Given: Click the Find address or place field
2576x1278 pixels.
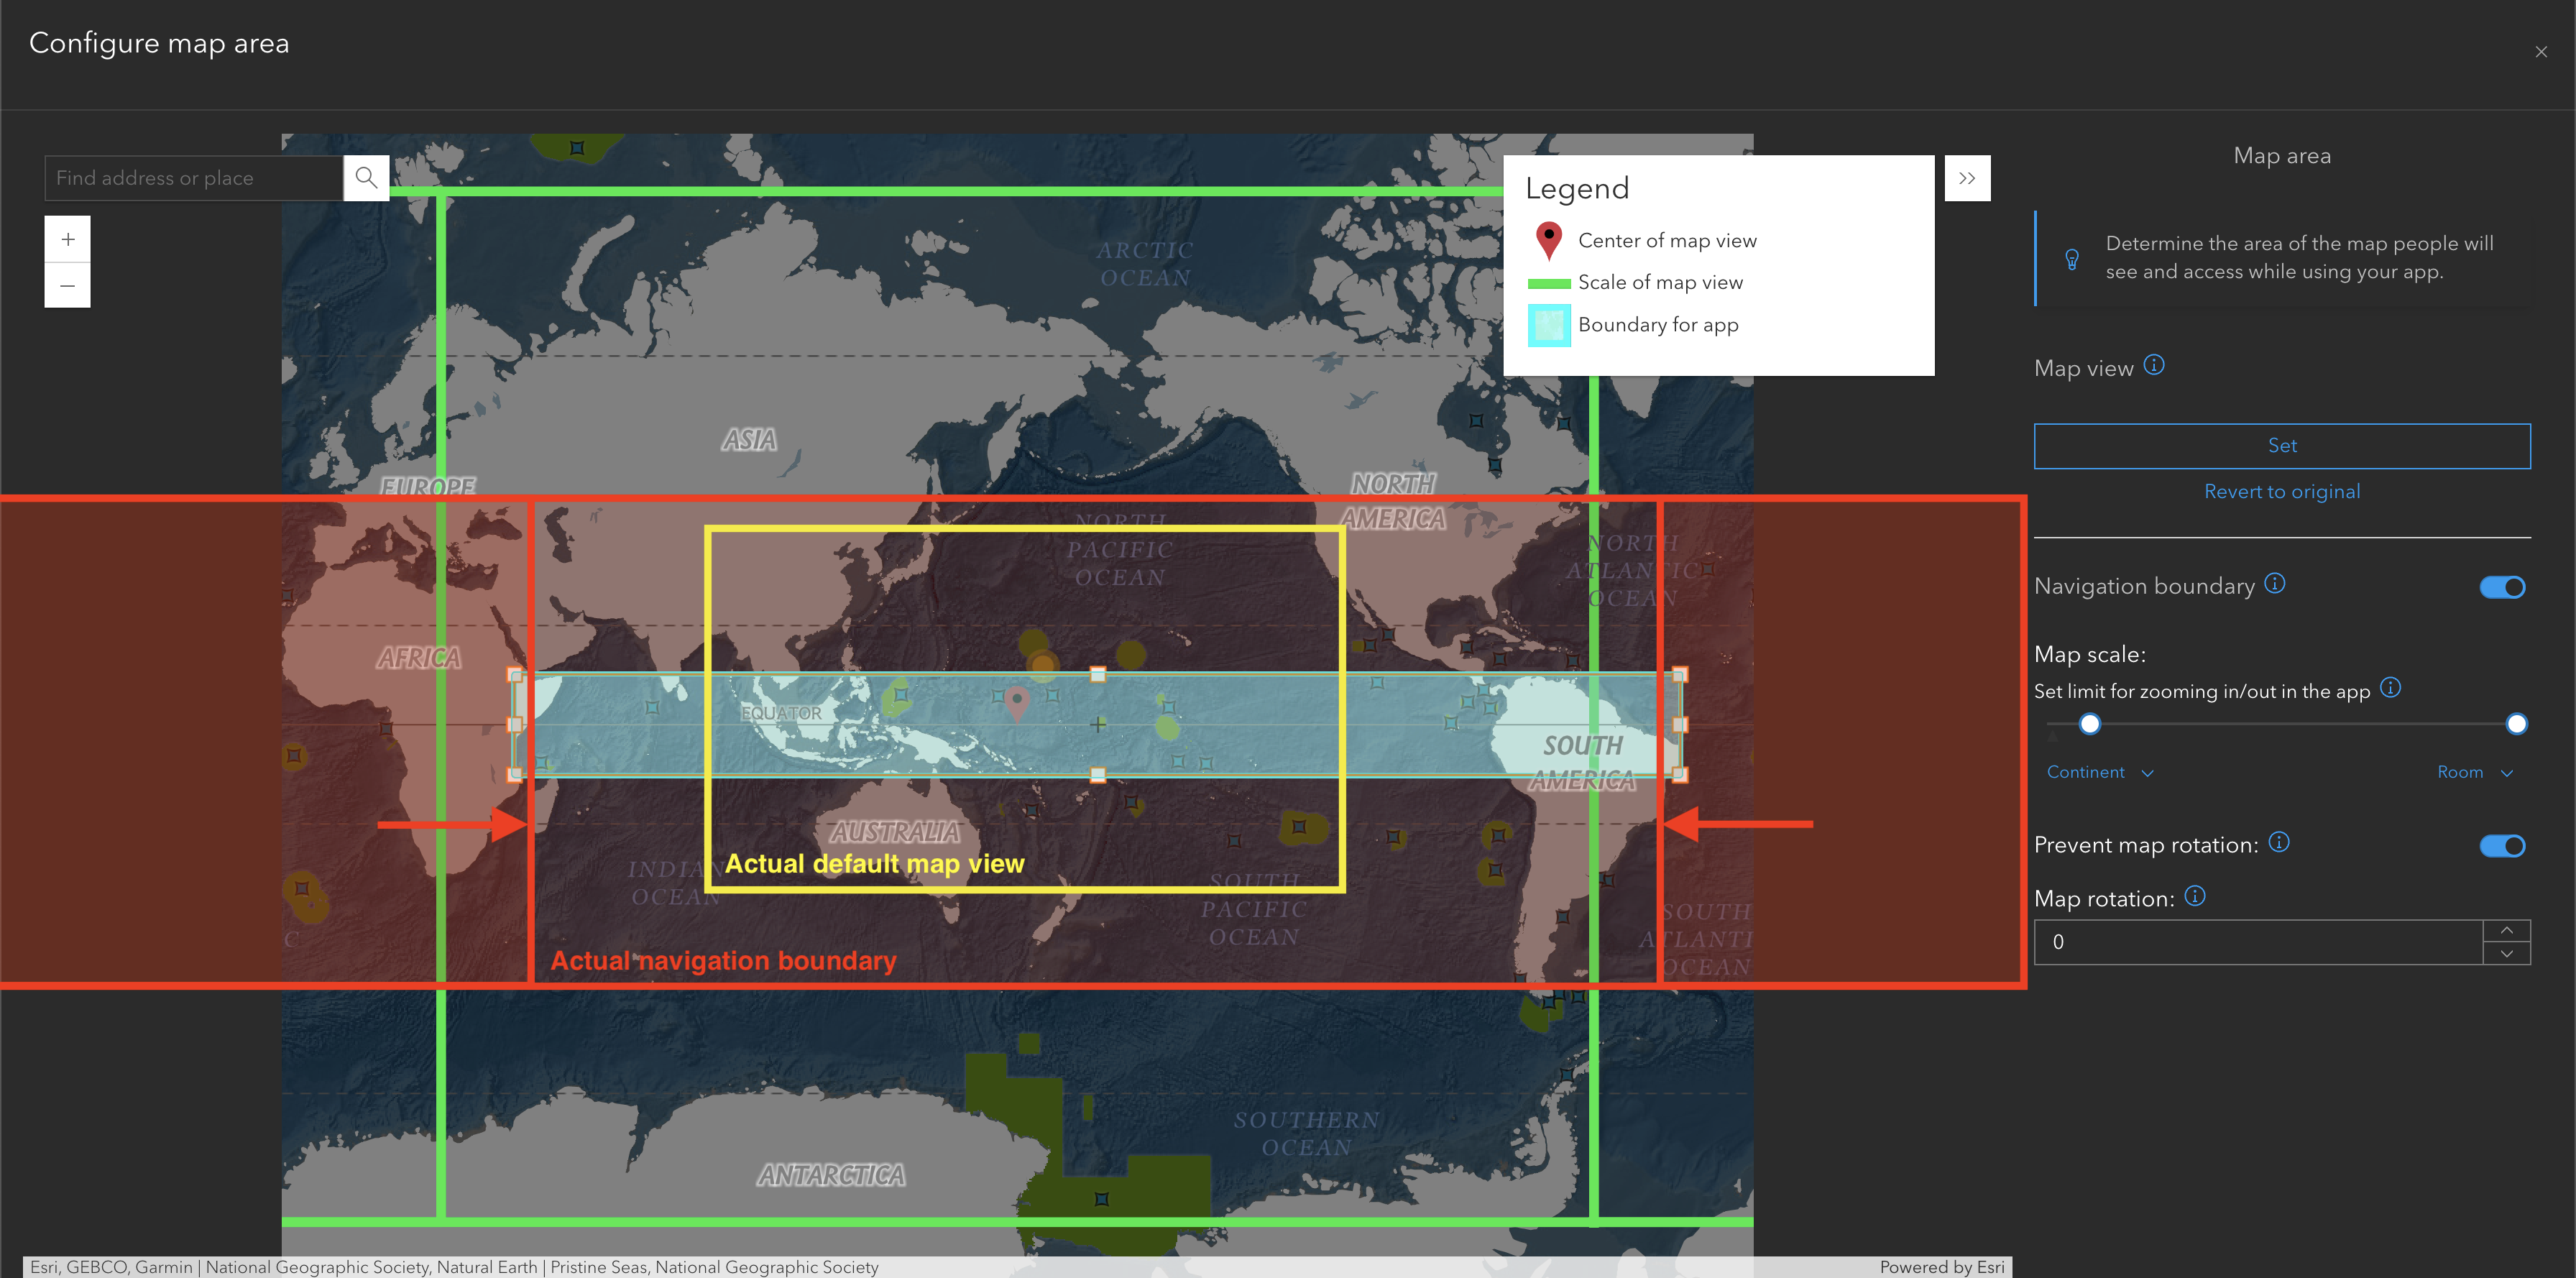Looking at the screenshot, I should [x=193, y=177].
